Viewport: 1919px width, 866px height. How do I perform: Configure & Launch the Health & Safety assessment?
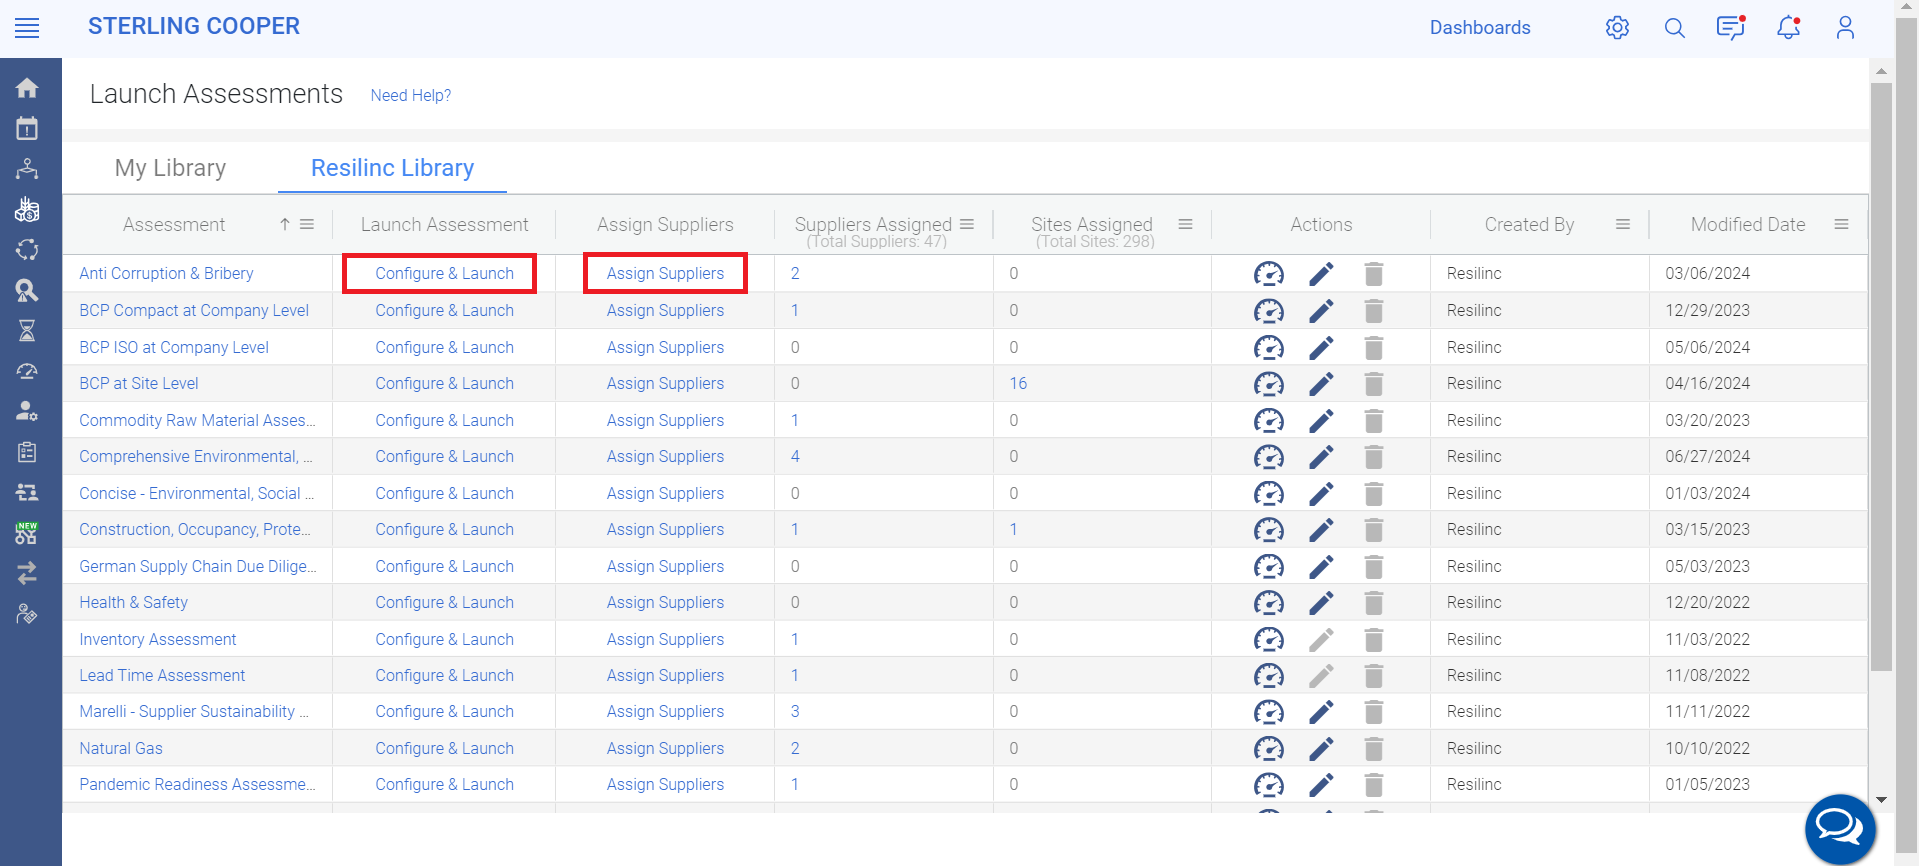[x=444, y=603]
